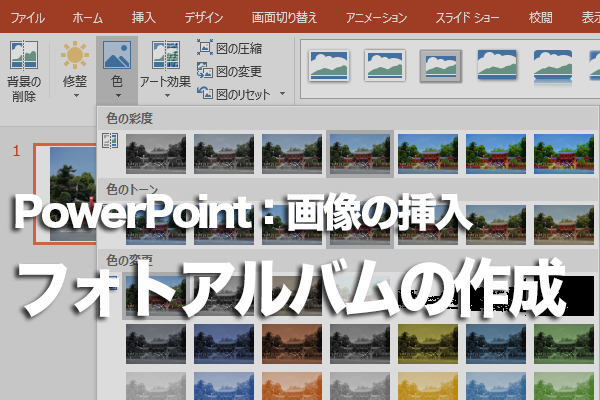Select the highlighted third picture style
Image resolution: width=600 pixels, height=400 pixels.
[441, 66]
